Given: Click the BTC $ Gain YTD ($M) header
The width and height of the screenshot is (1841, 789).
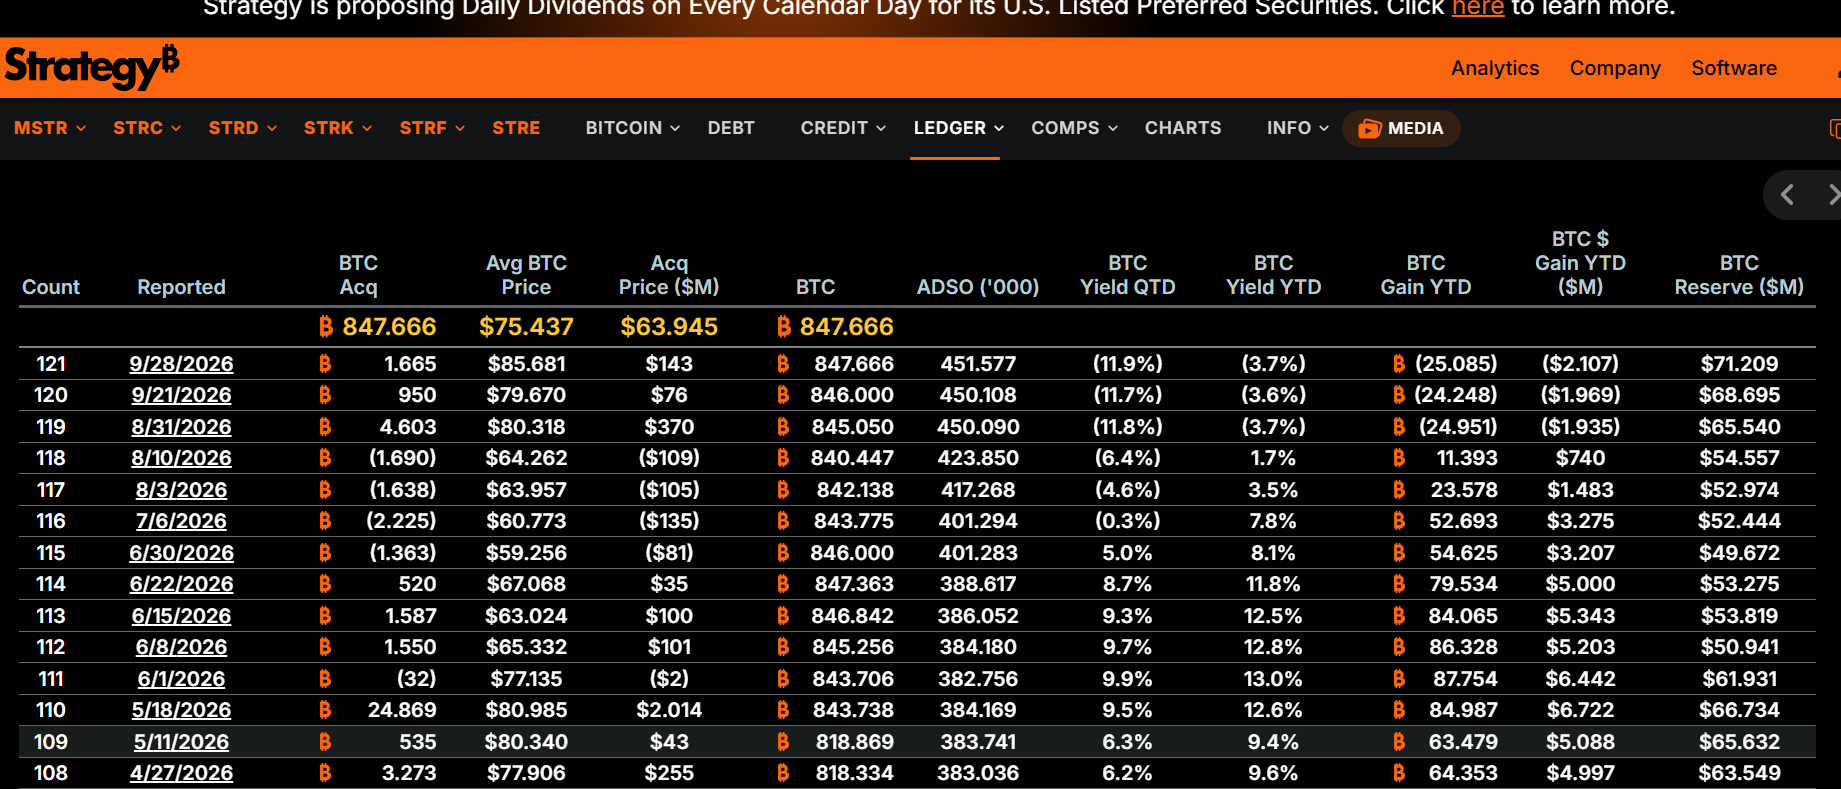Looking at the screenshot, I should coord(1580,263).
